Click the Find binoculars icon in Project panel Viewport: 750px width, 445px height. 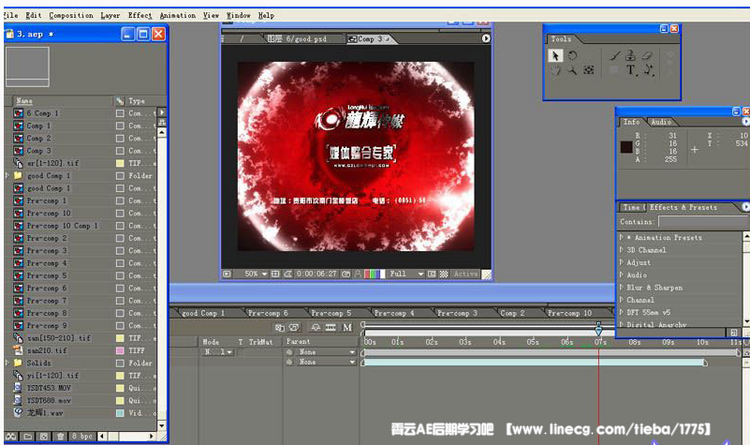coord(11,436)
